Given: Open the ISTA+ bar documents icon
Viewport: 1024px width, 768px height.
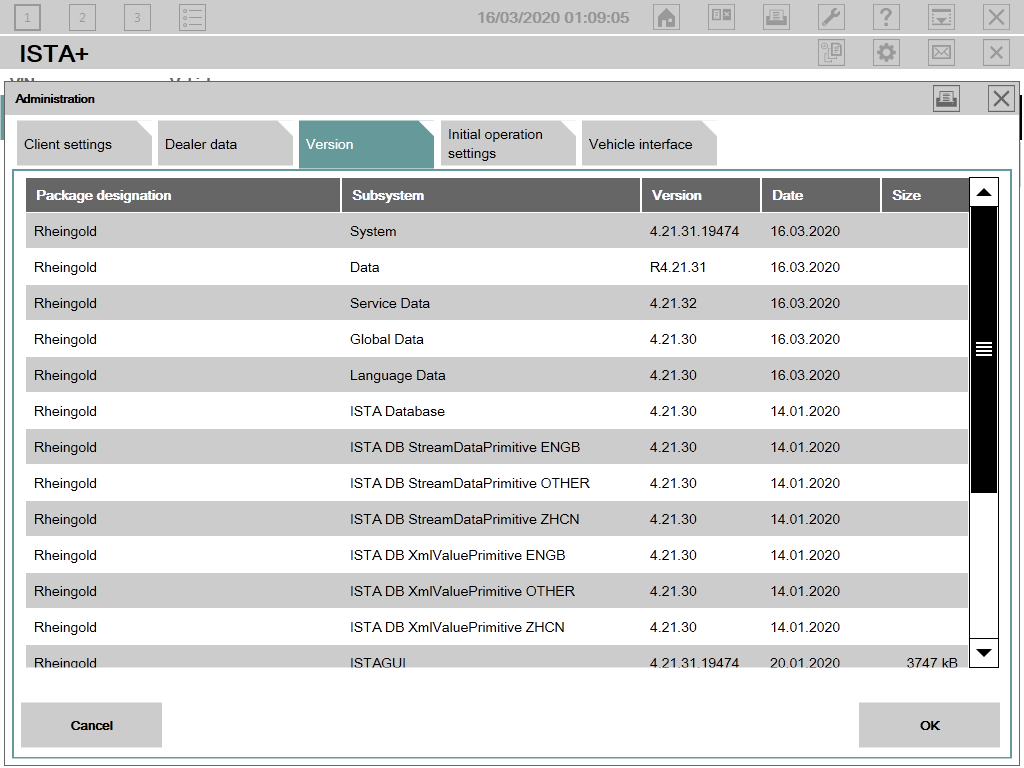Looking at the screenshot, I should (x=831, y=52).
